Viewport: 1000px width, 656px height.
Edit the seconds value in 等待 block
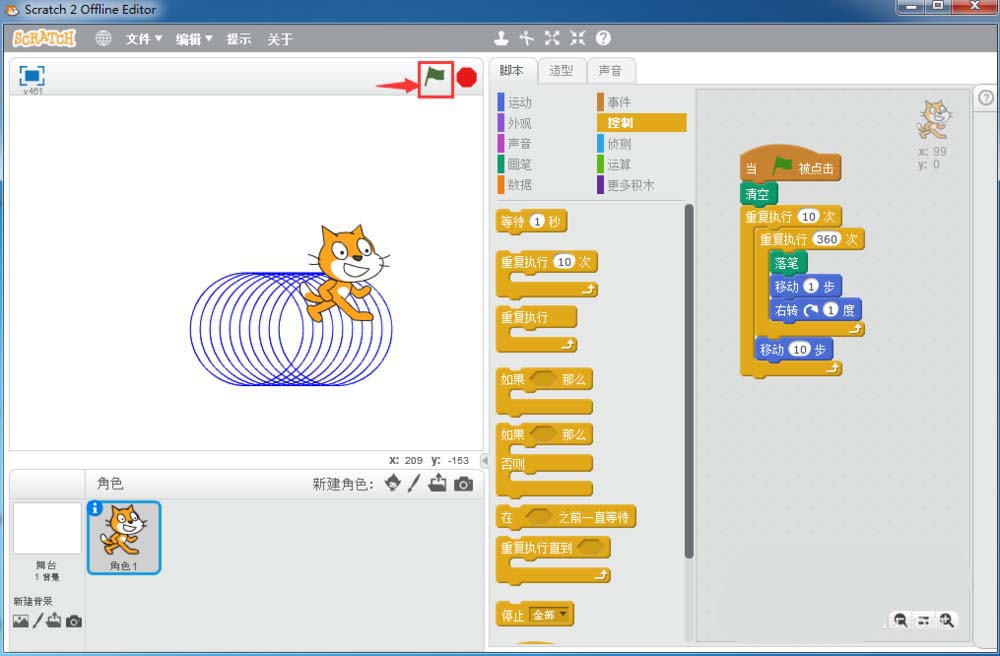click(537, 222)
